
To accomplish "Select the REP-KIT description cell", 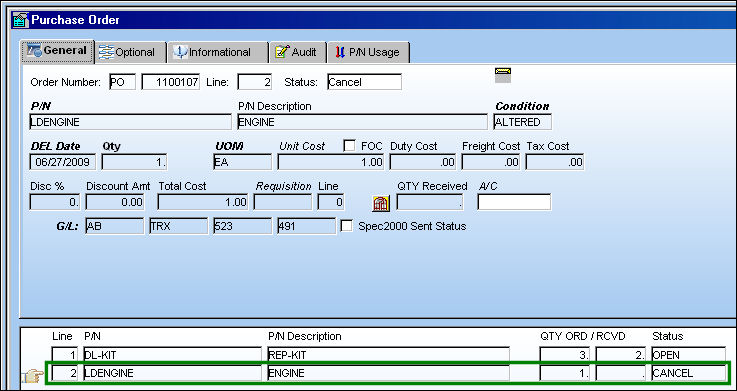I will tap(388, 355).
